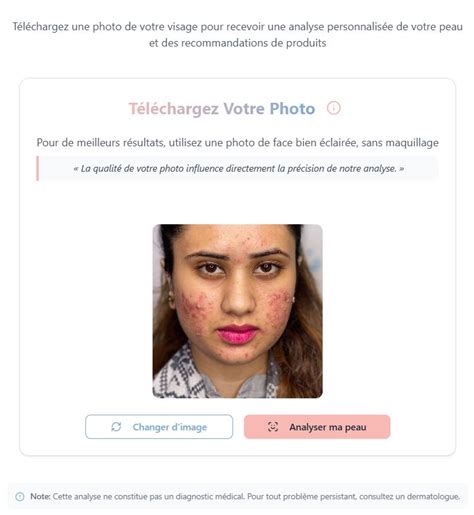The image size is (474, 515).
Task: Click the Téléchargez Votre Photo heading
Action: [222, 109]
